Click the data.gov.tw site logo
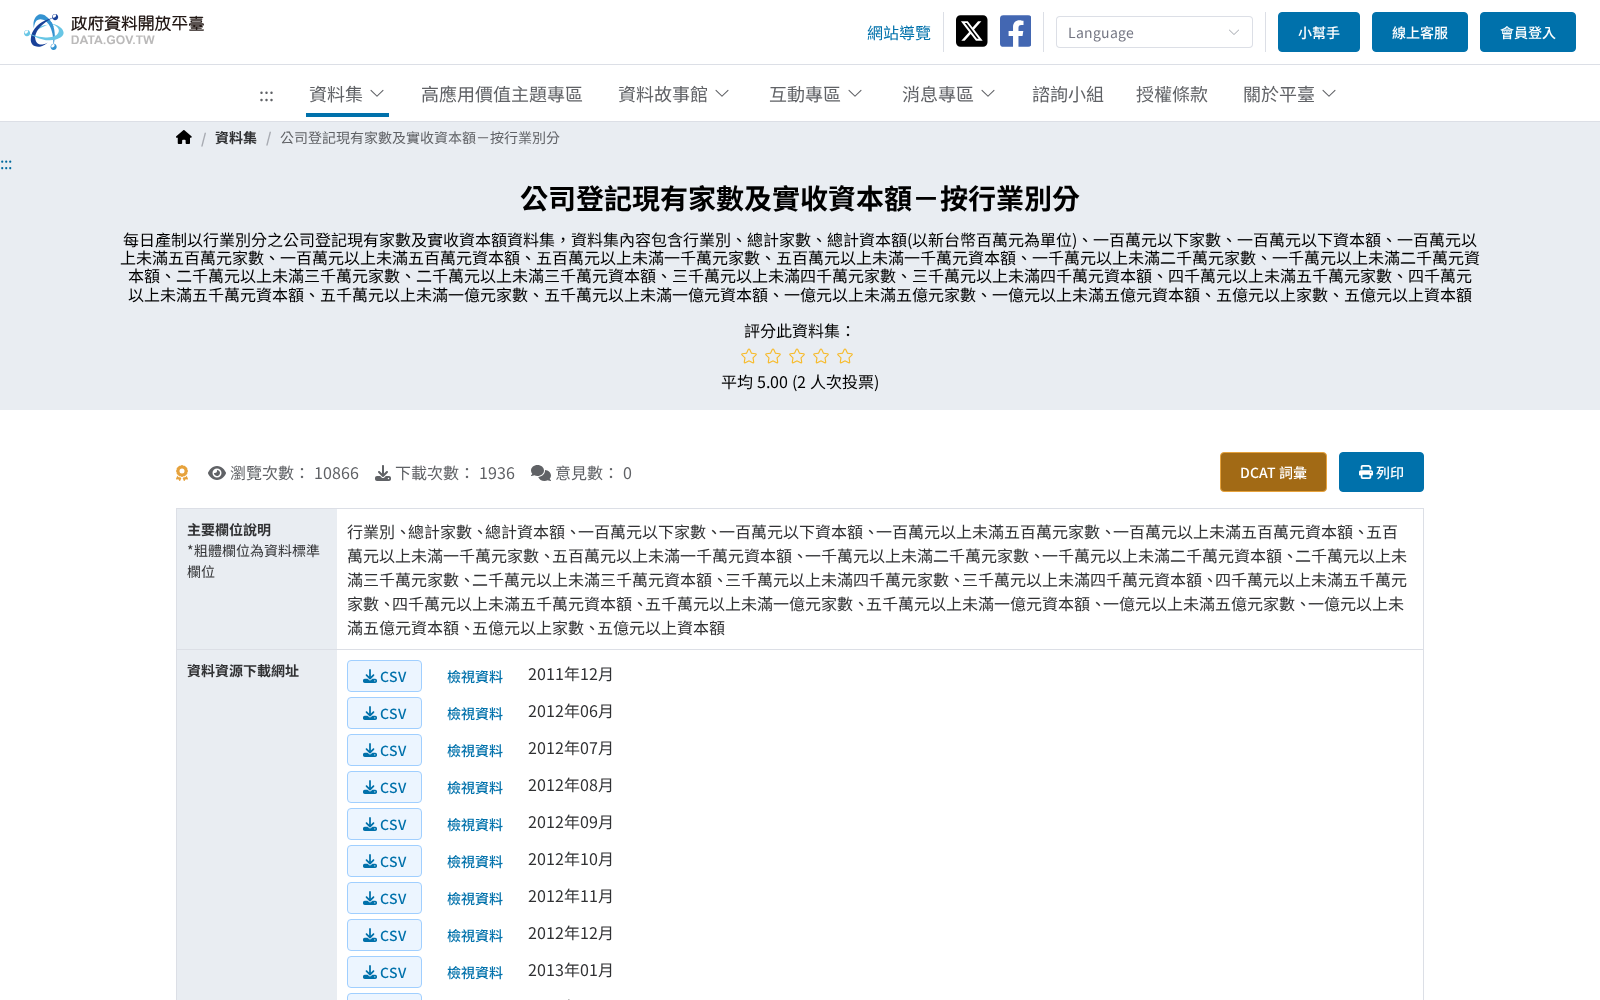Viewport: 1600px width, 1000px height. point(114,31)
